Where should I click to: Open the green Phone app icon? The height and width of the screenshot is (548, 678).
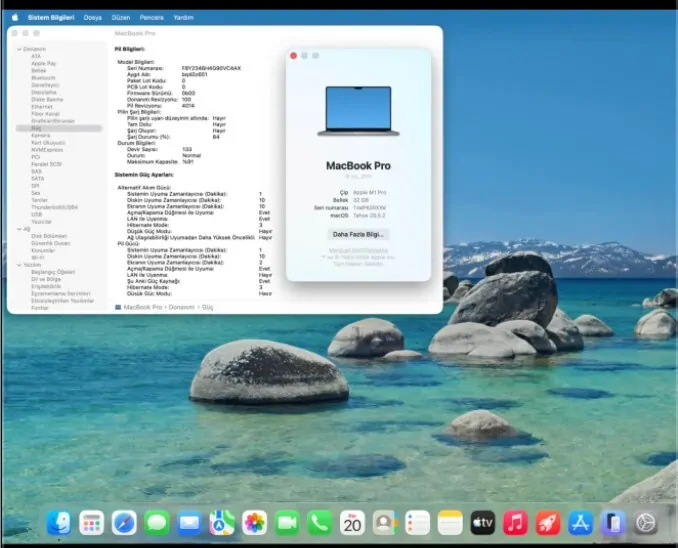(x=320, y=523)
